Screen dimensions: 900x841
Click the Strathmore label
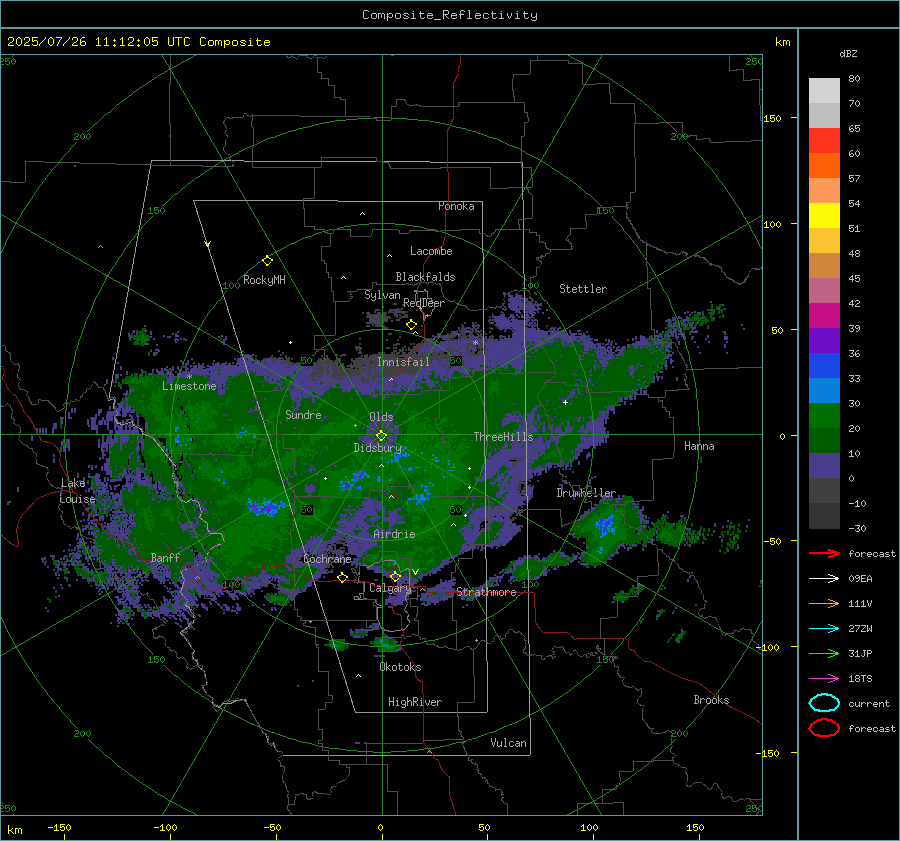486,592
